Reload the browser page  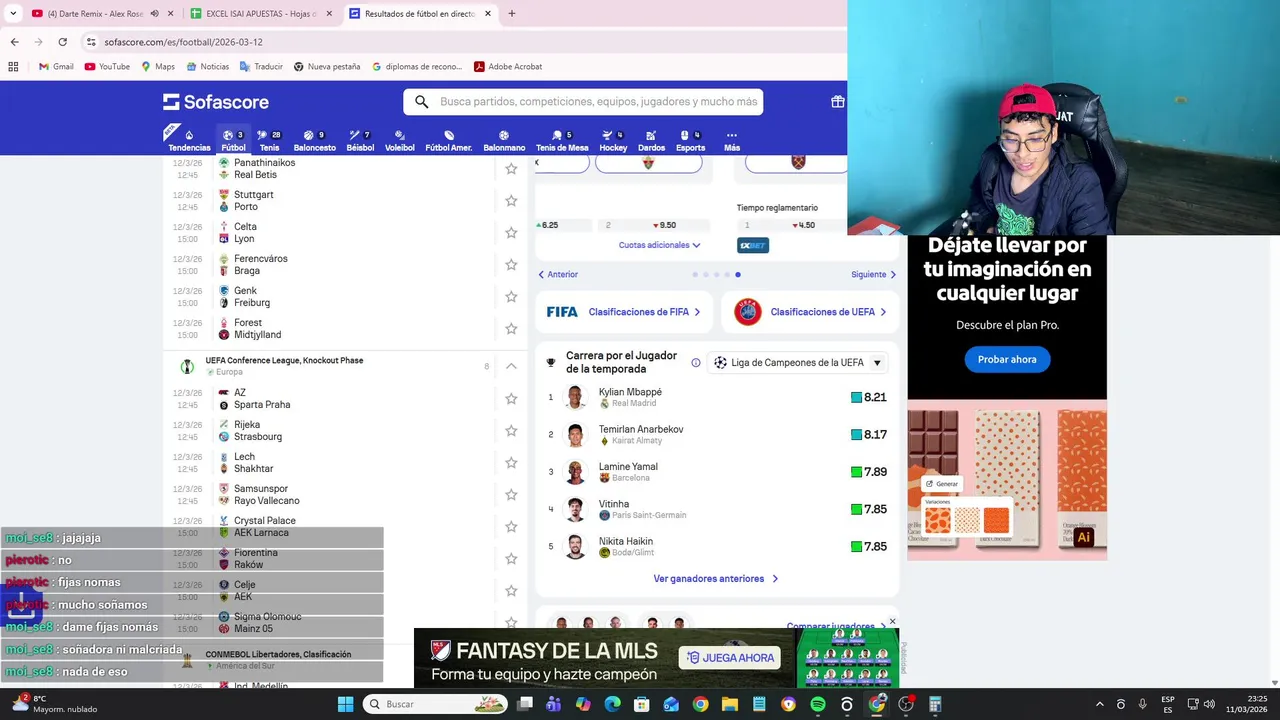pos(62,42)
